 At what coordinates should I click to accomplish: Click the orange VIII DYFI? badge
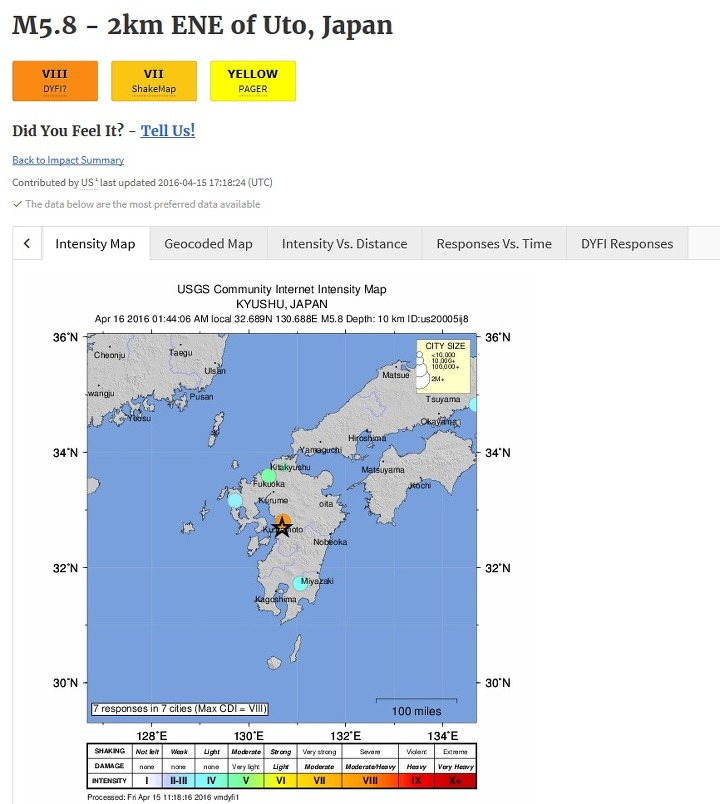[55, 81]
